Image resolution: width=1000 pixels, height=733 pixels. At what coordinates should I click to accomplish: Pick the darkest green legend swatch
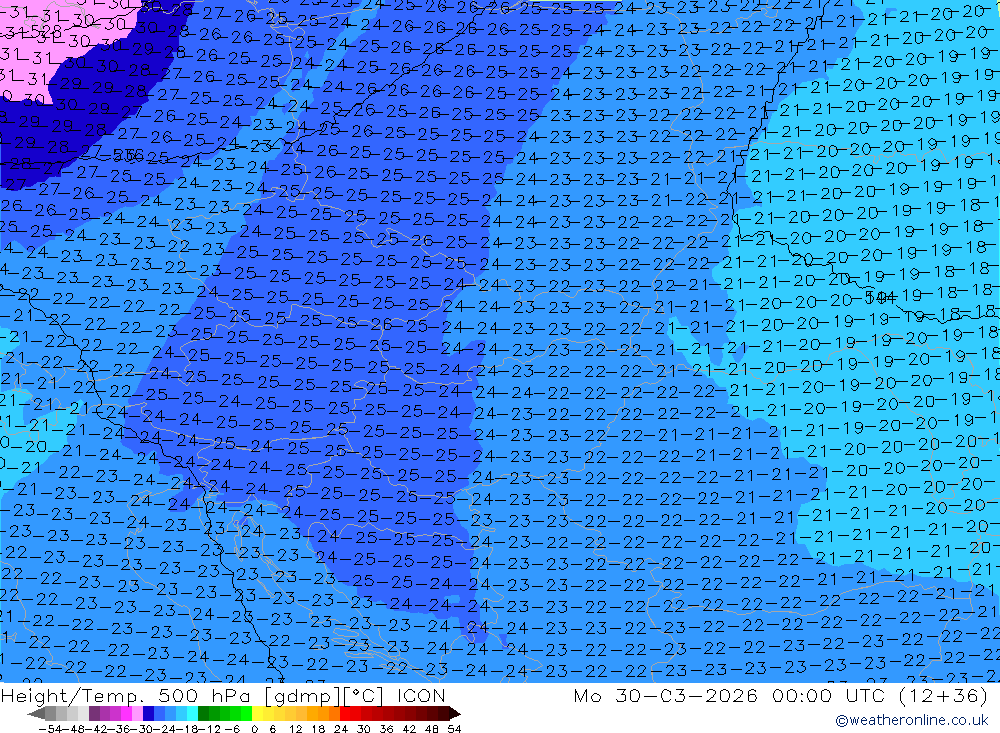[x=203, y=713]
